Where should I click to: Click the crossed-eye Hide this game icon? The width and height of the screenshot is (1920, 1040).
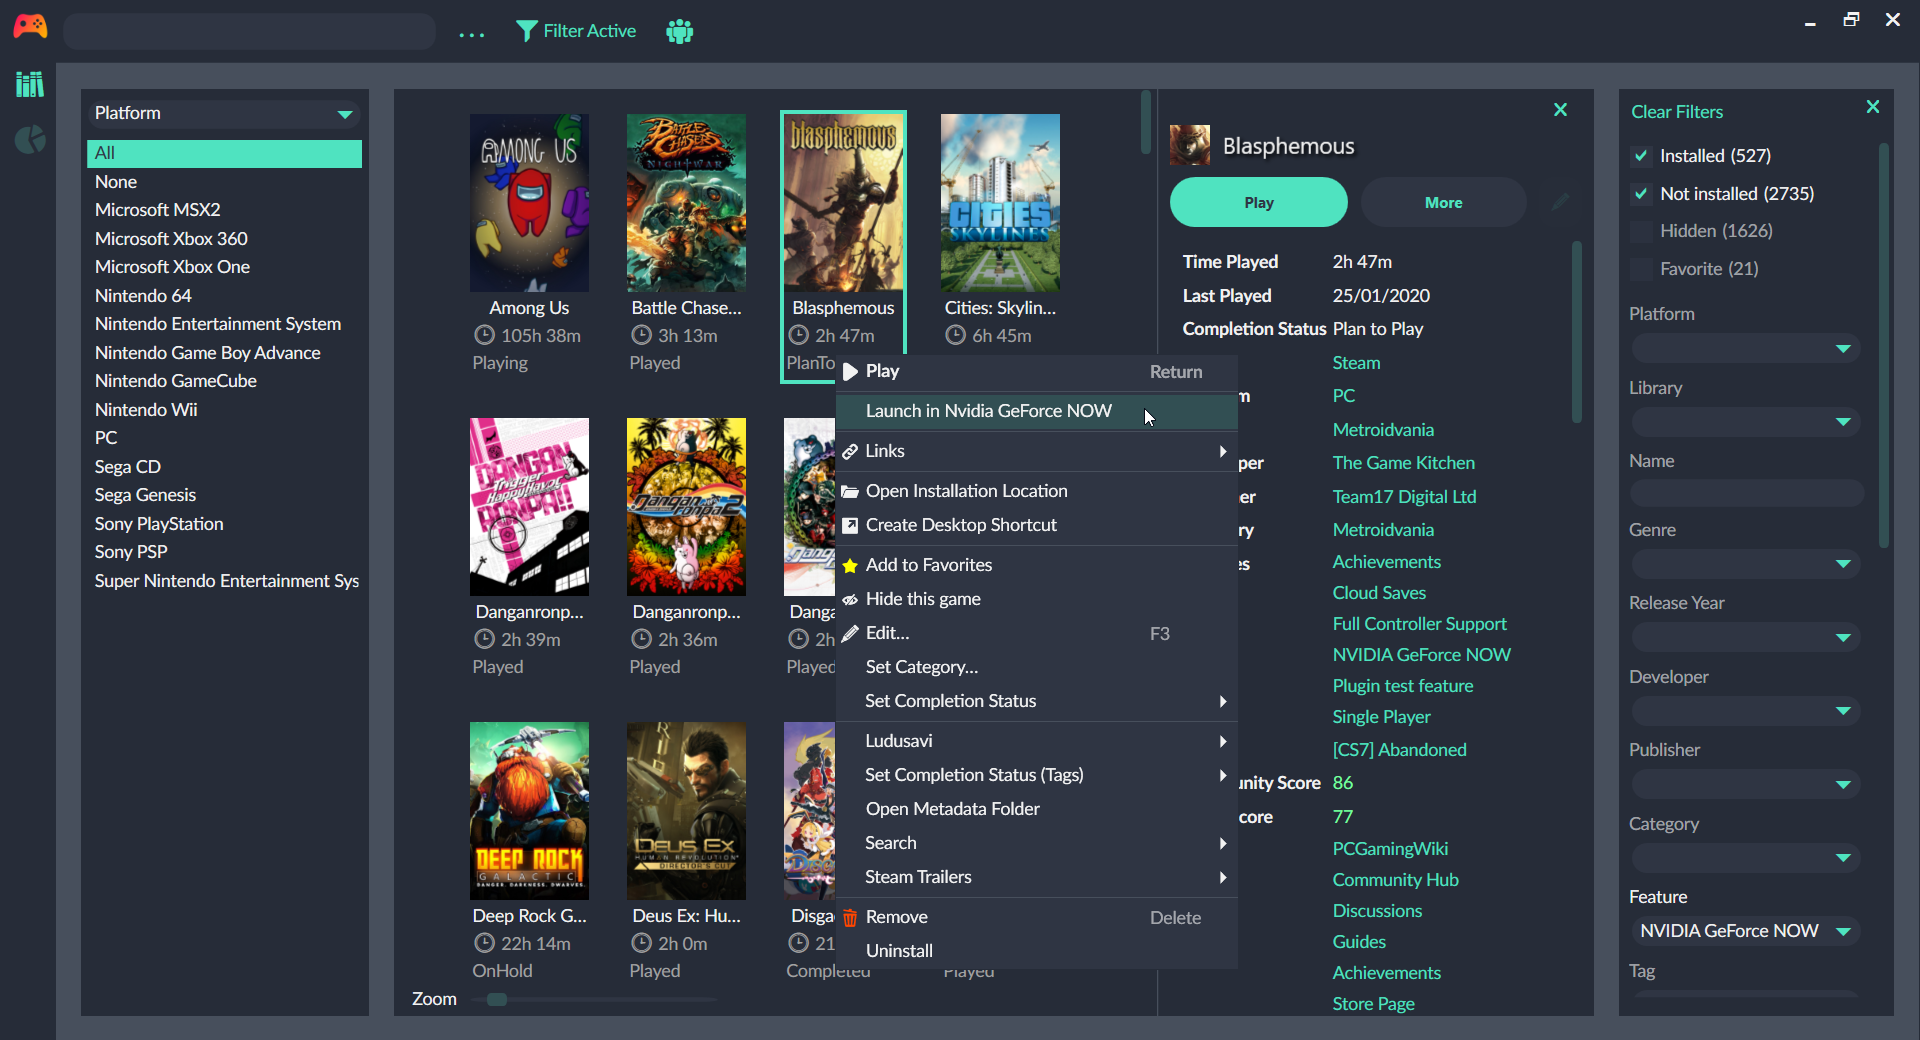850,600
